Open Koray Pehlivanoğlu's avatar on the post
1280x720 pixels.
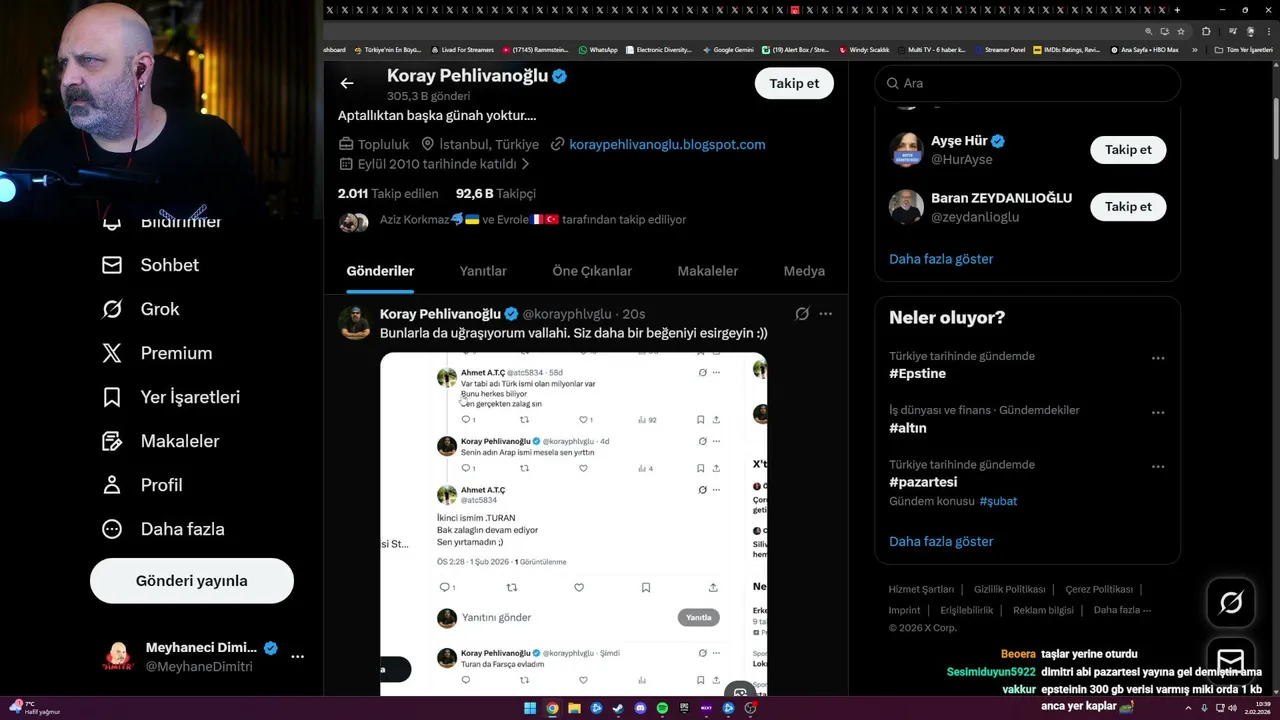point(354,324)
